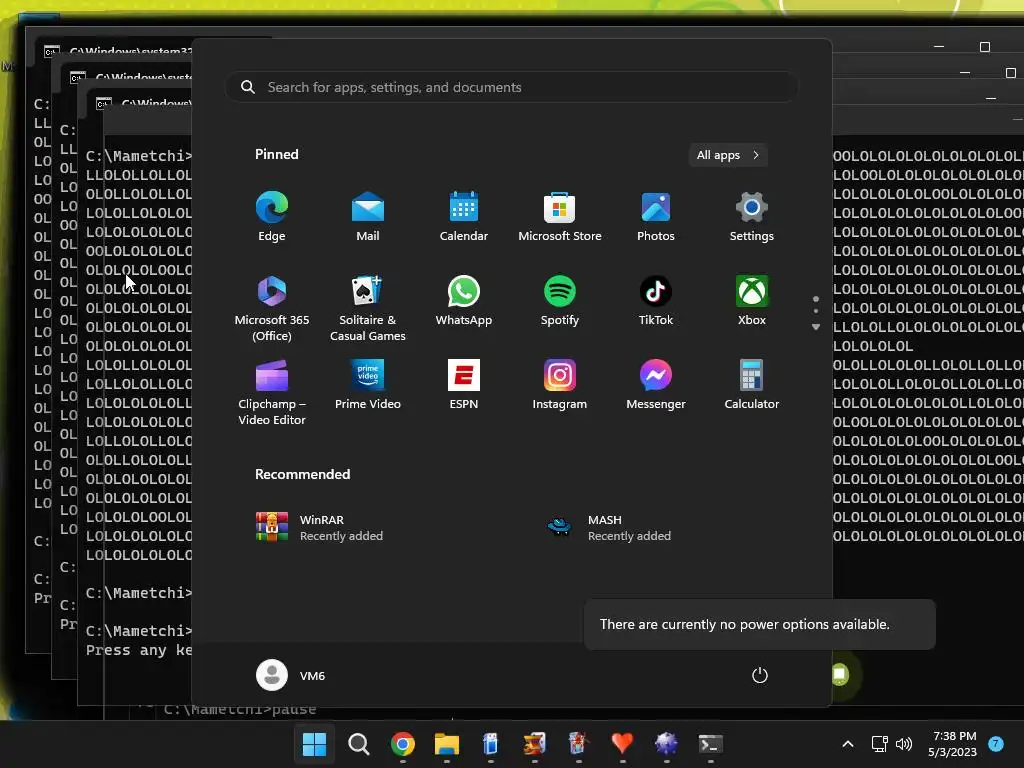Open the clock showing 7:38 PM
The width and height of the screenshot is (1024, 768).
pos(953,744)
